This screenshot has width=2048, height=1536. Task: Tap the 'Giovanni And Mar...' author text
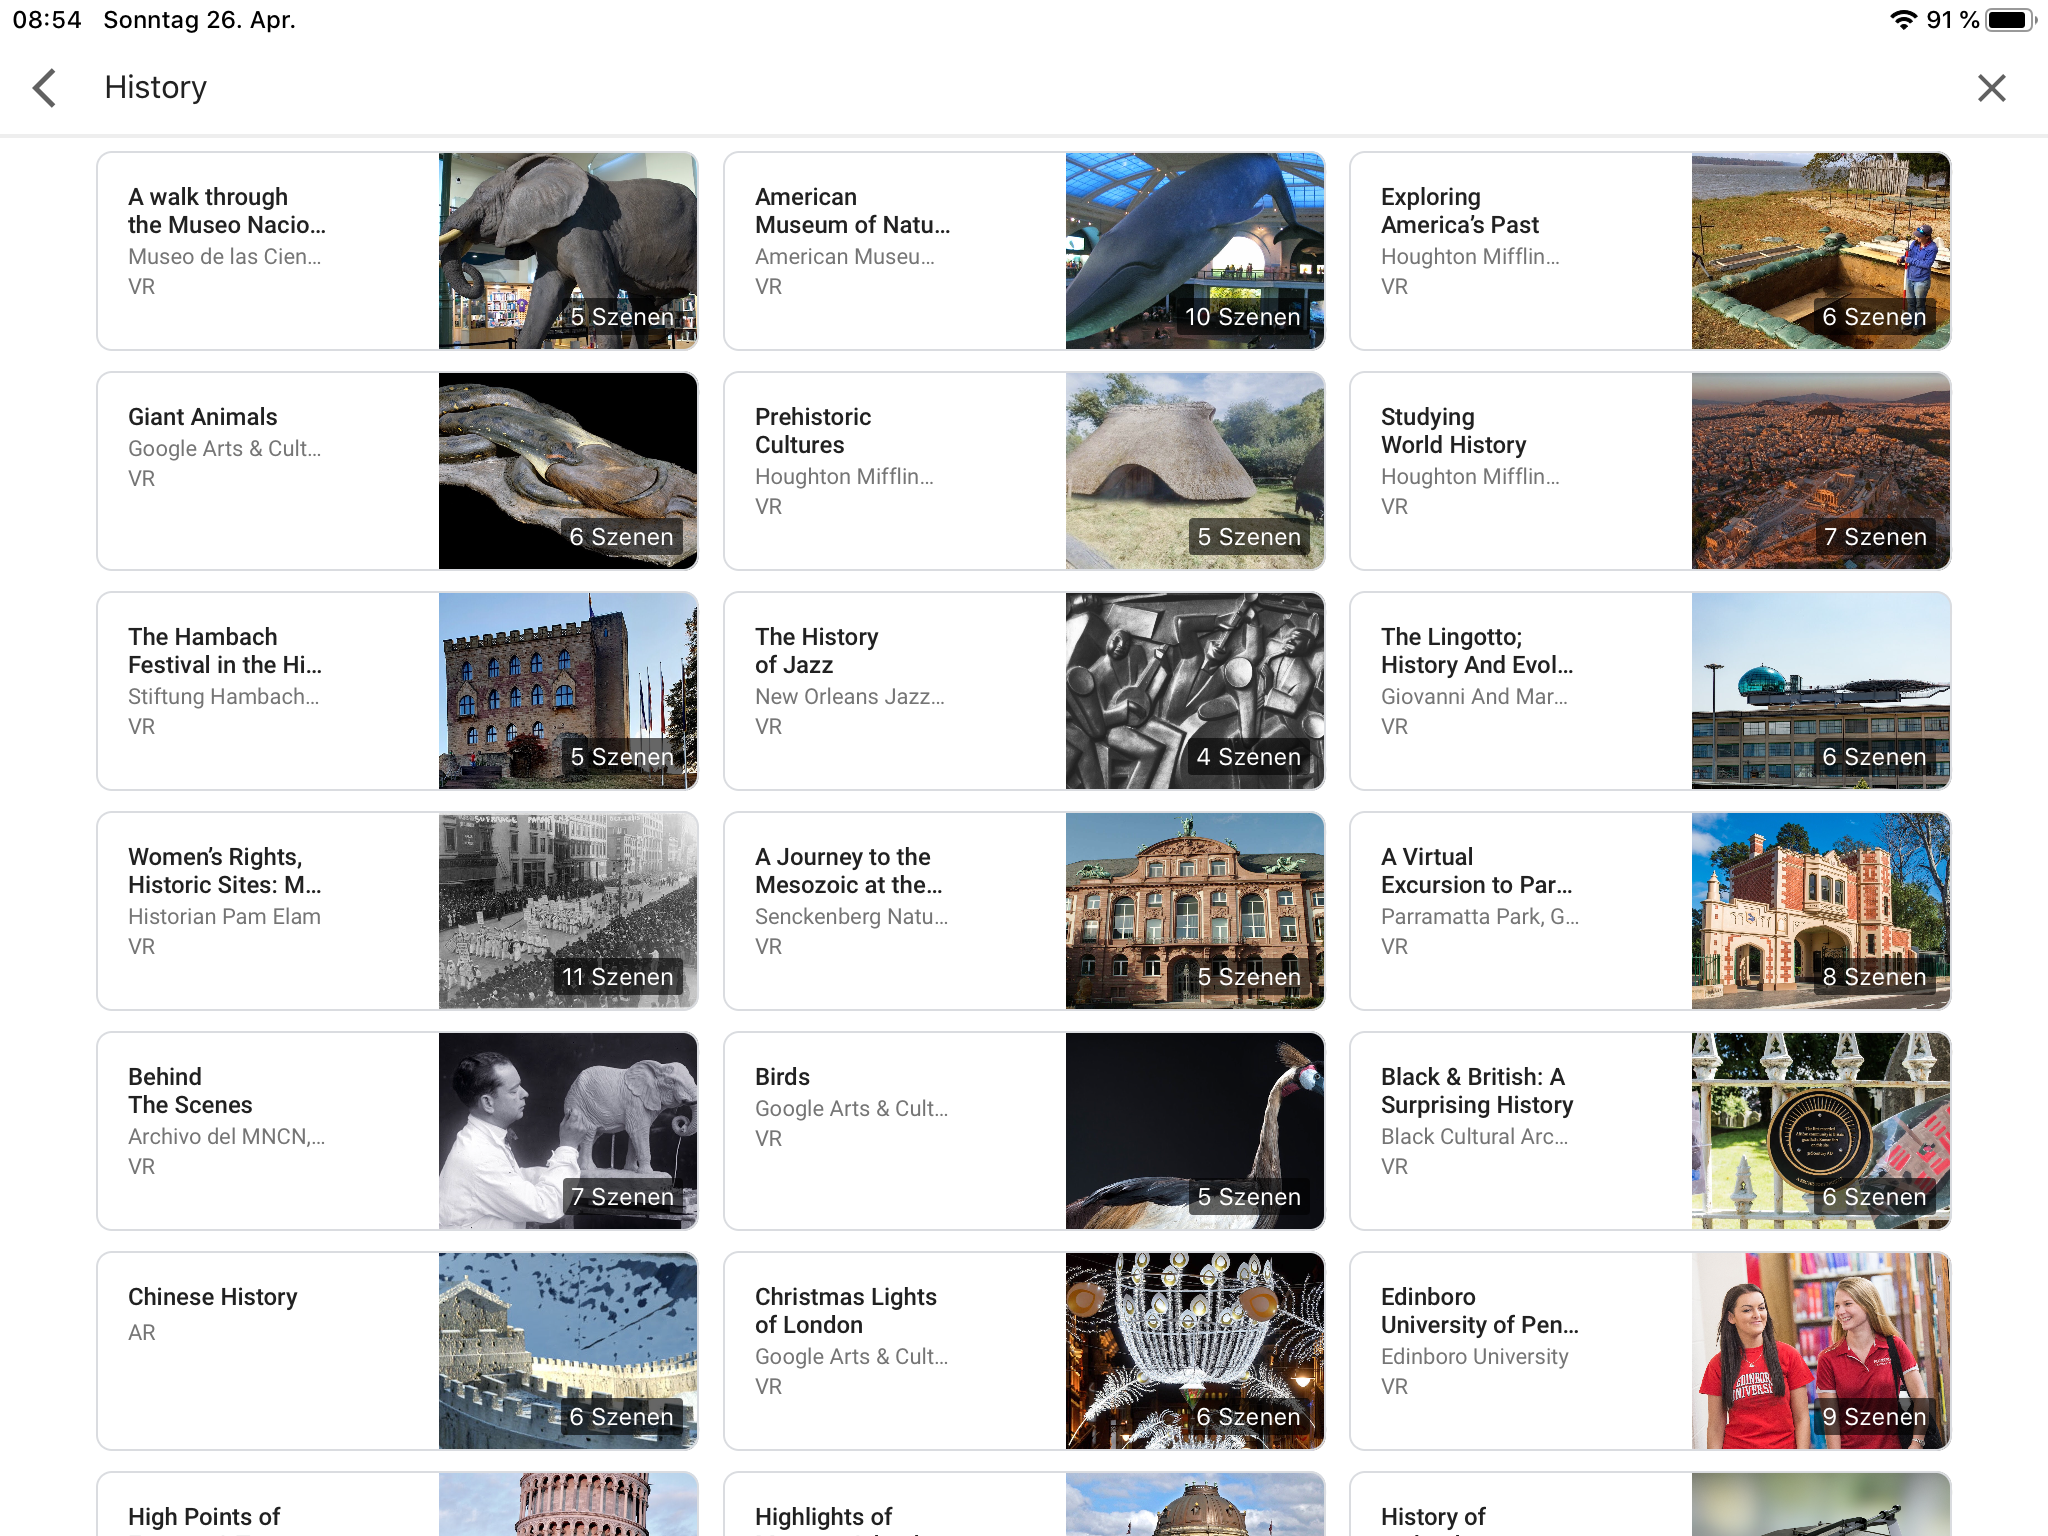1474,696
